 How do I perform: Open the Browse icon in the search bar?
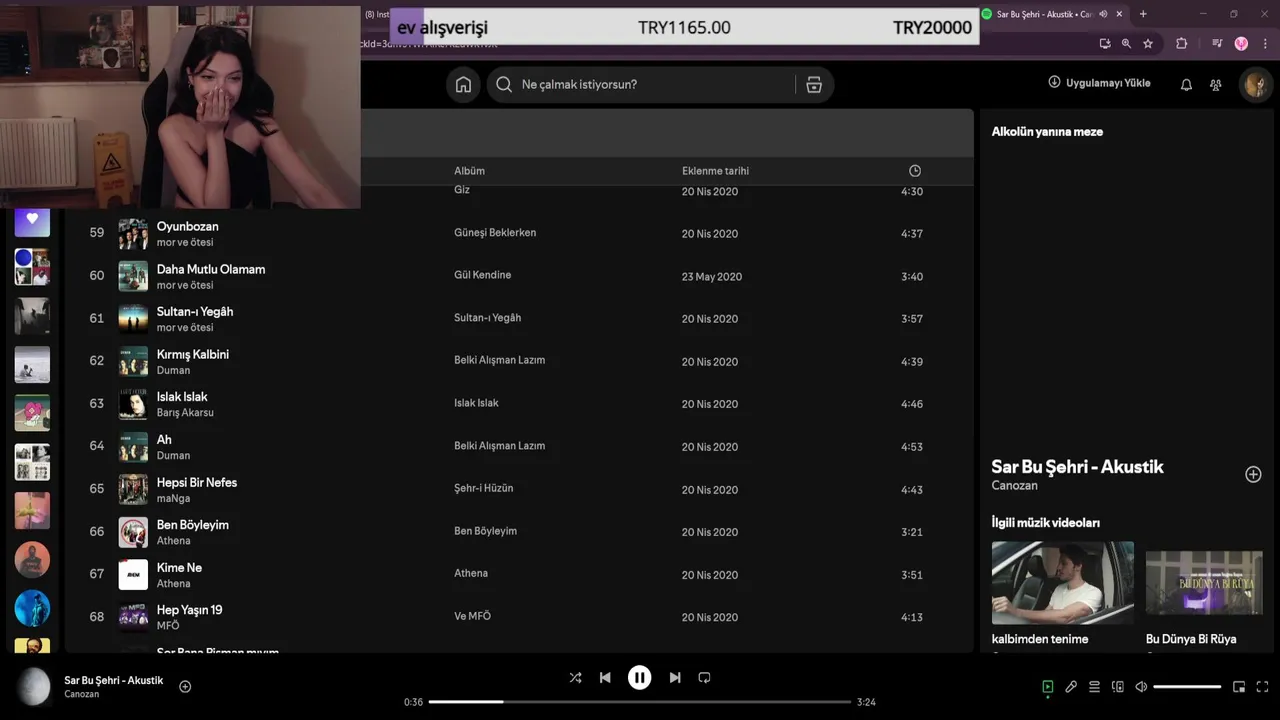pos(814,85)
